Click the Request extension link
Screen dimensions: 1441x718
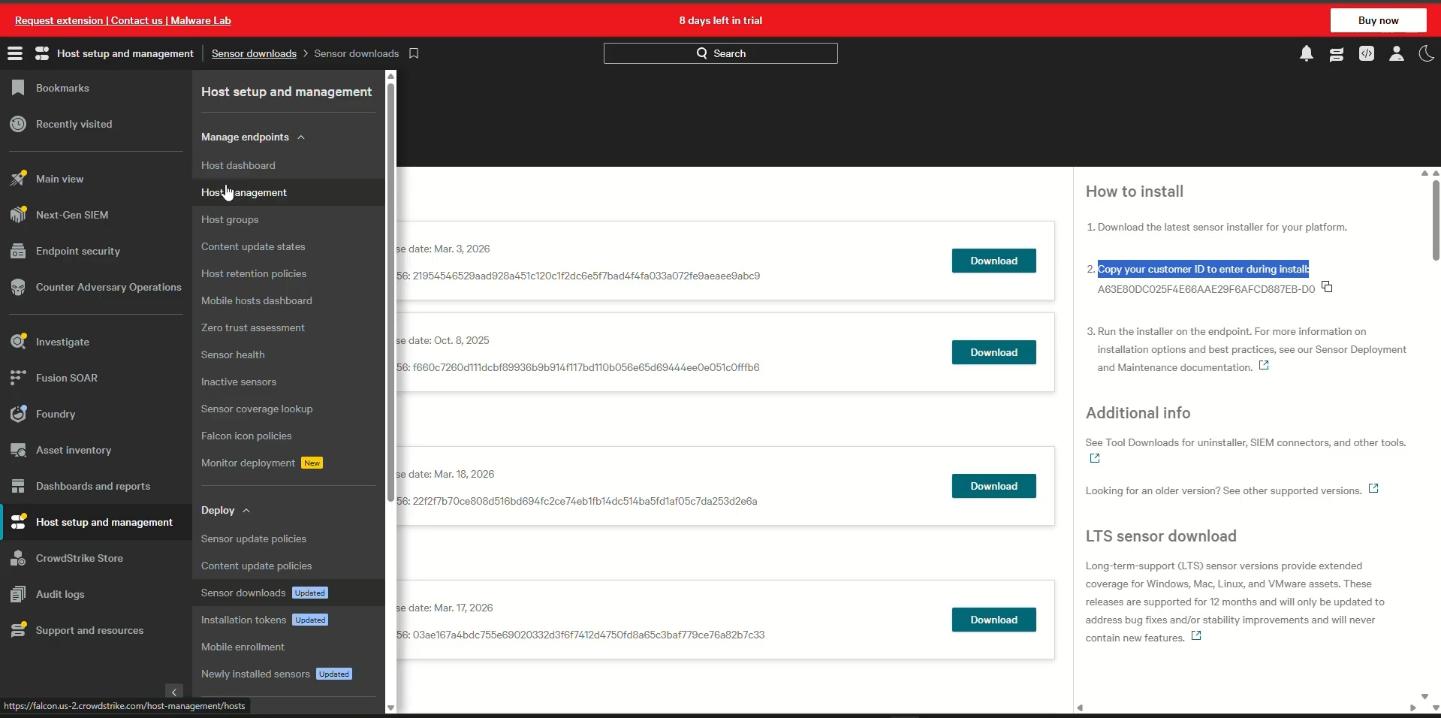(58, 20)
